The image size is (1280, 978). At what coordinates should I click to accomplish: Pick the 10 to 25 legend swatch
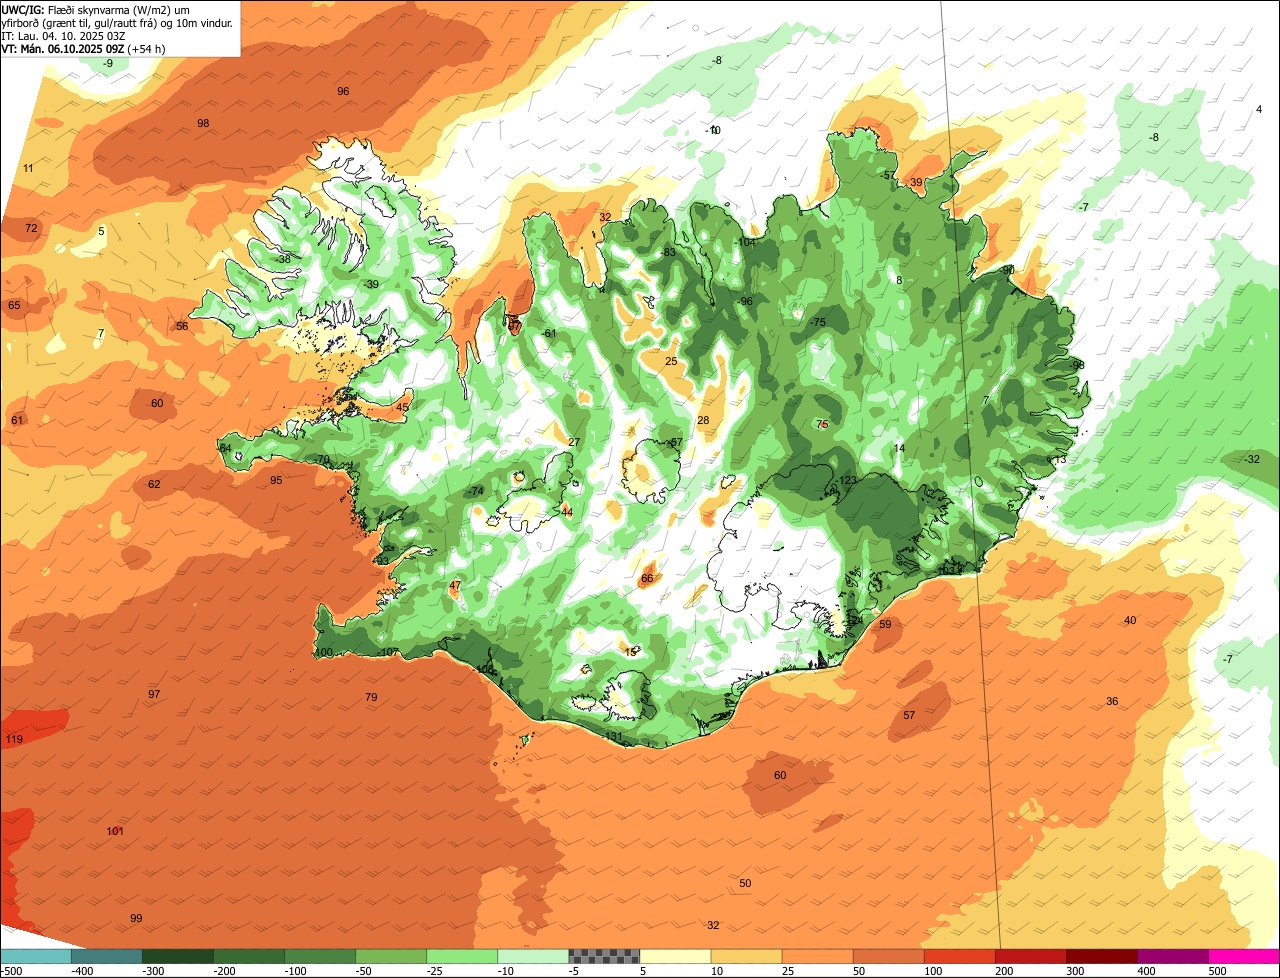(x=746, y=956)
